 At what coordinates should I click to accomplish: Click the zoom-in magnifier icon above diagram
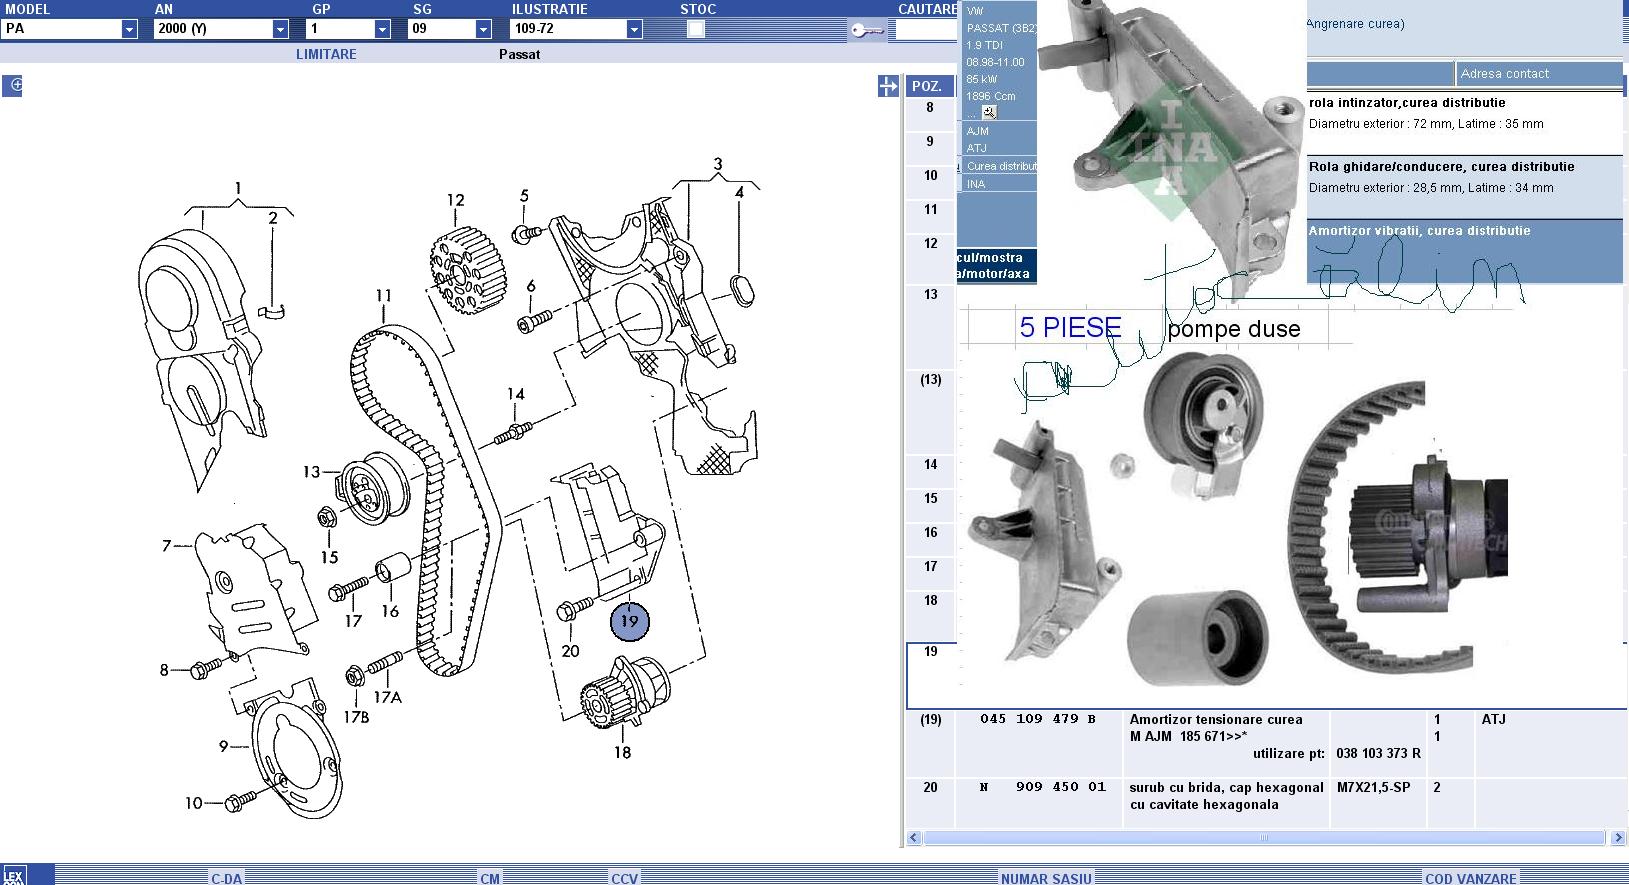pos(13,86)
